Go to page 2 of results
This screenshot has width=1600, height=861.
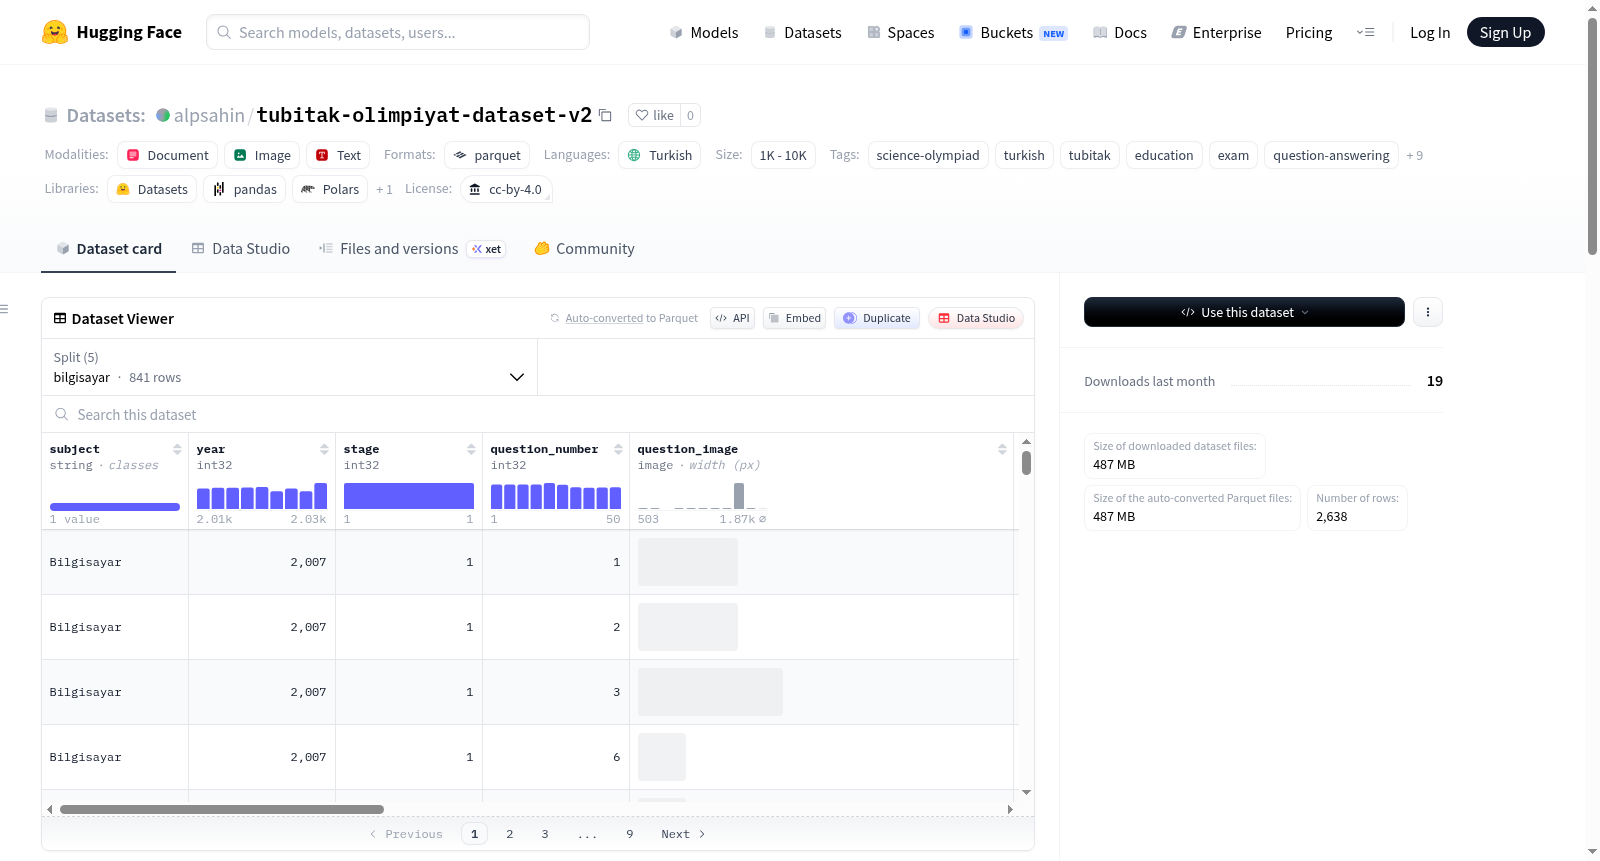(510, 834)
